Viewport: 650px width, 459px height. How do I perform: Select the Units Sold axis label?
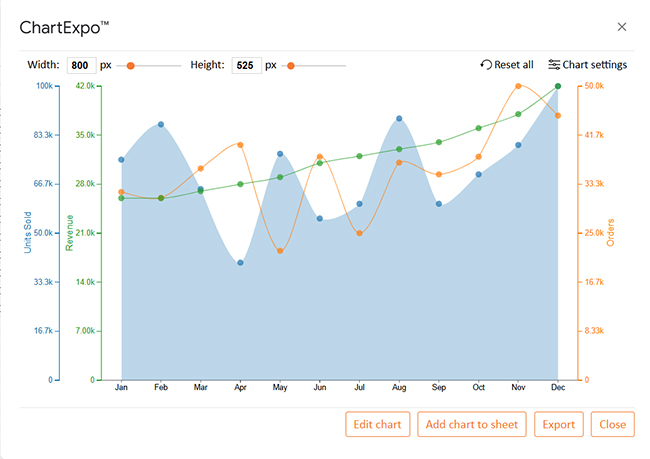[x=28, y=232]
